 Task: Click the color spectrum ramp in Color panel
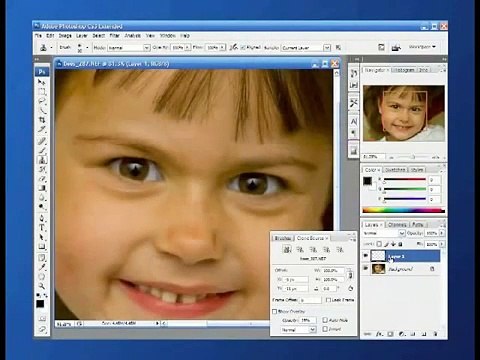(404, 210)
